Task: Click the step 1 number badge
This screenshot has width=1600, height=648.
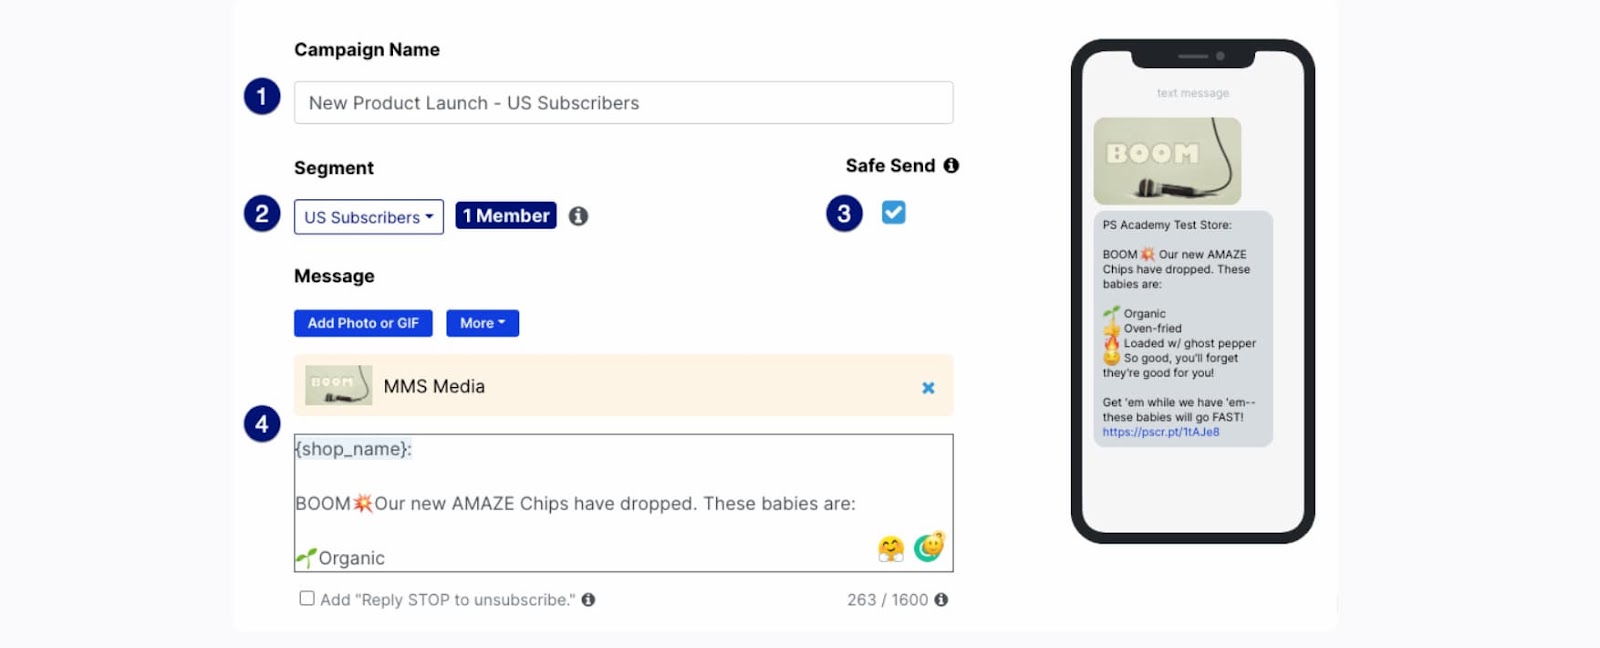Action: [x=262, y=96]
